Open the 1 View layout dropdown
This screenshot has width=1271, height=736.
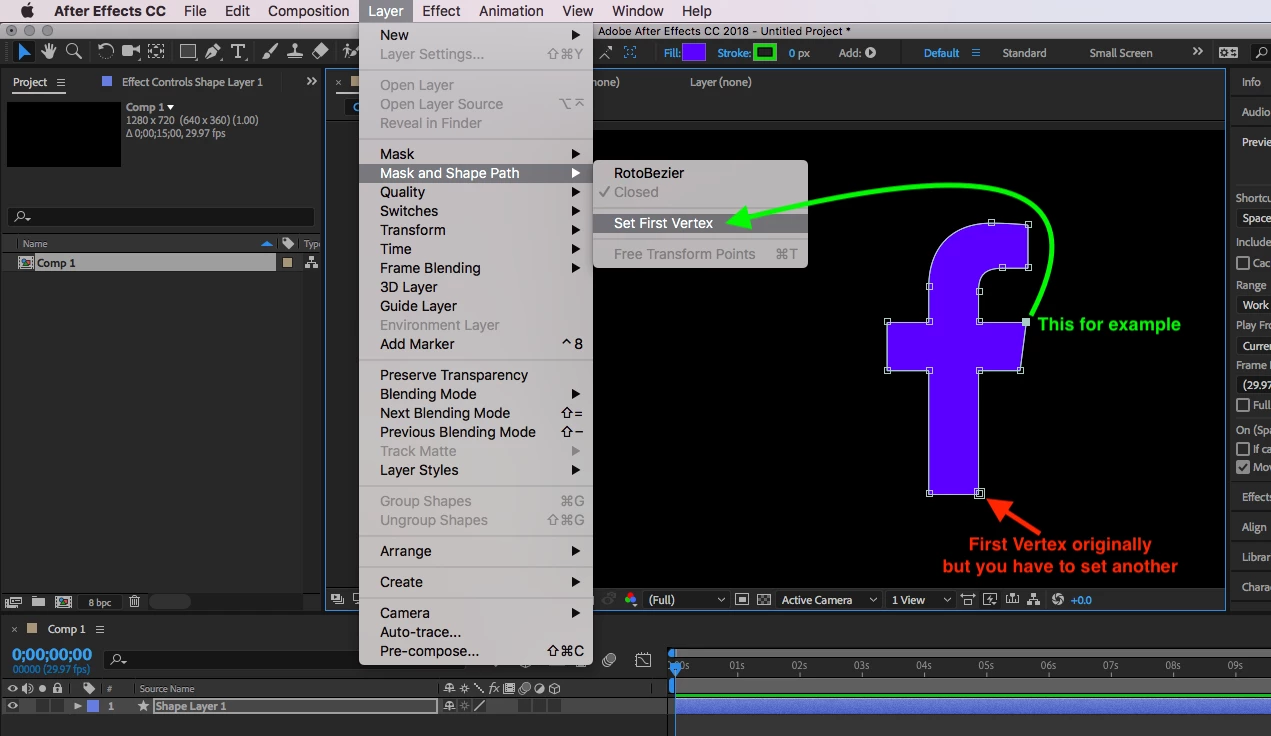click(x=922, y=600)
